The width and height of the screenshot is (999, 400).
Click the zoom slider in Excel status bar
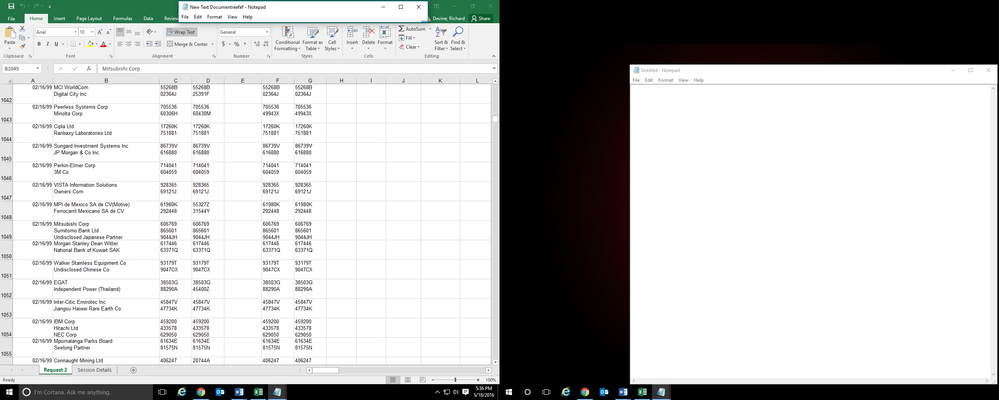pos(455,380)
